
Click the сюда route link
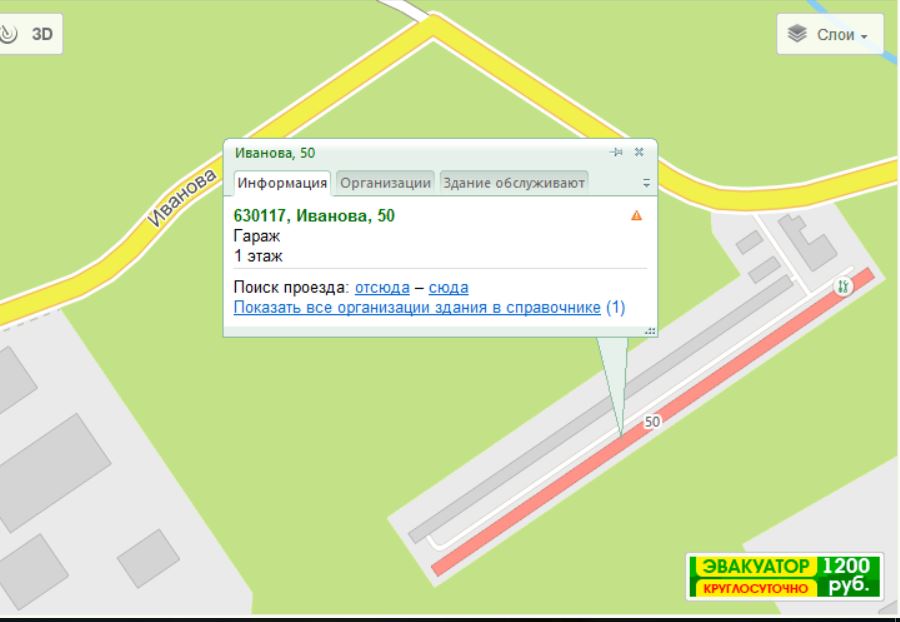[448, 288]
